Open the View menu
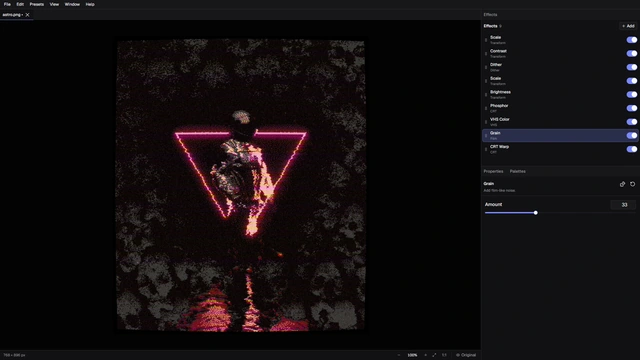The width and height of the screenshot is (640, 360). 54,4
